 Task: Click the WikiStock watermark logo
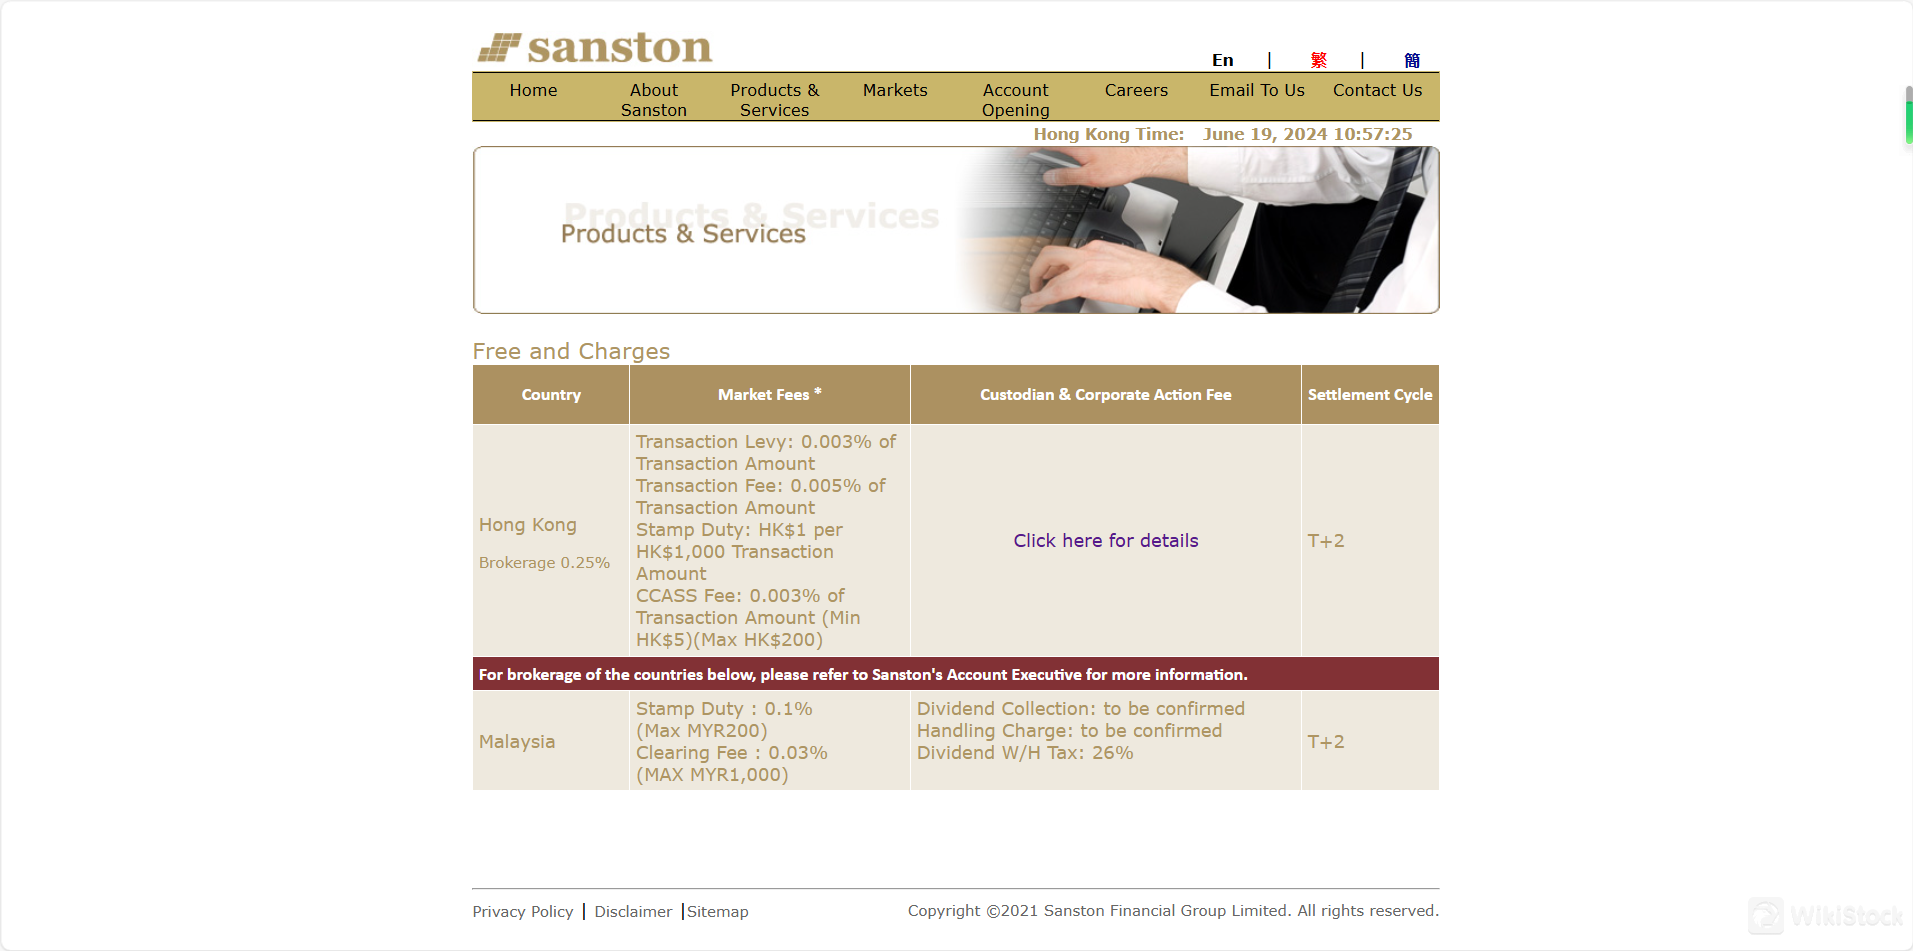click(x=1826, y=916)
